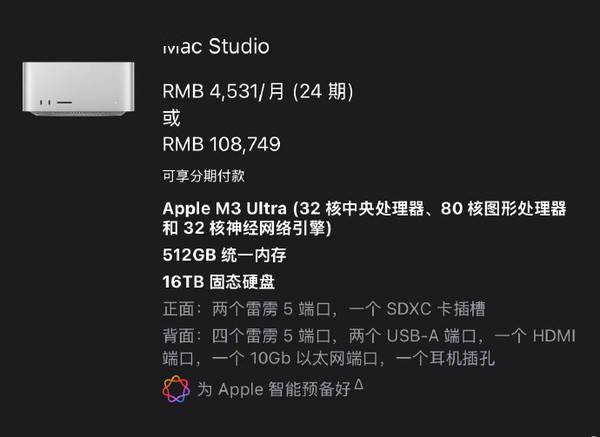Click the front Thunderbolt ports on the product image

[x=45, y=103]
